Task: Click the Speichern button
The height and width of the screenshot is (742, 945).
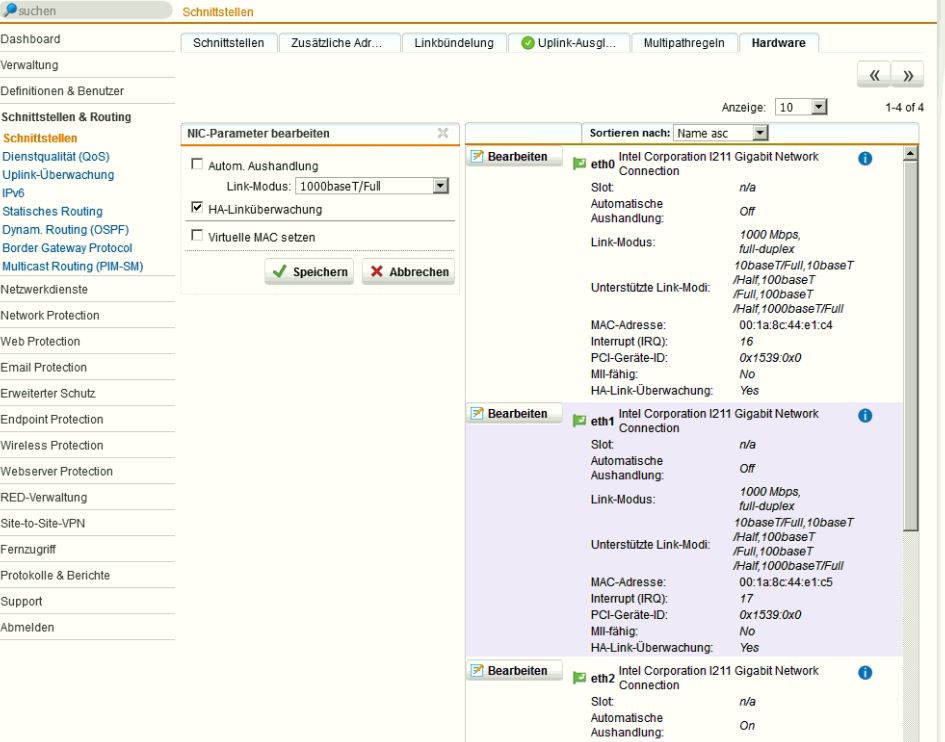Action: click(x=309, y=272)
